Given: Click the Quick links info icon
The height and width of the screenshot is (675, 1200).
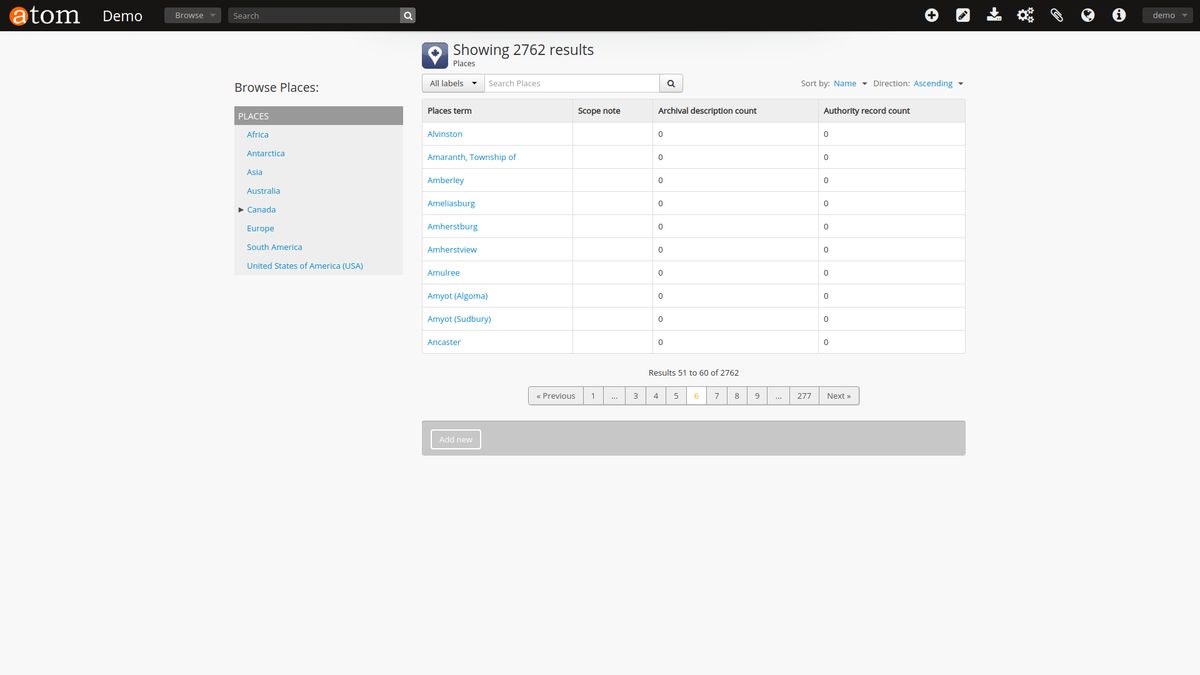Looking at the screenshot, I should click(1118, 15).
